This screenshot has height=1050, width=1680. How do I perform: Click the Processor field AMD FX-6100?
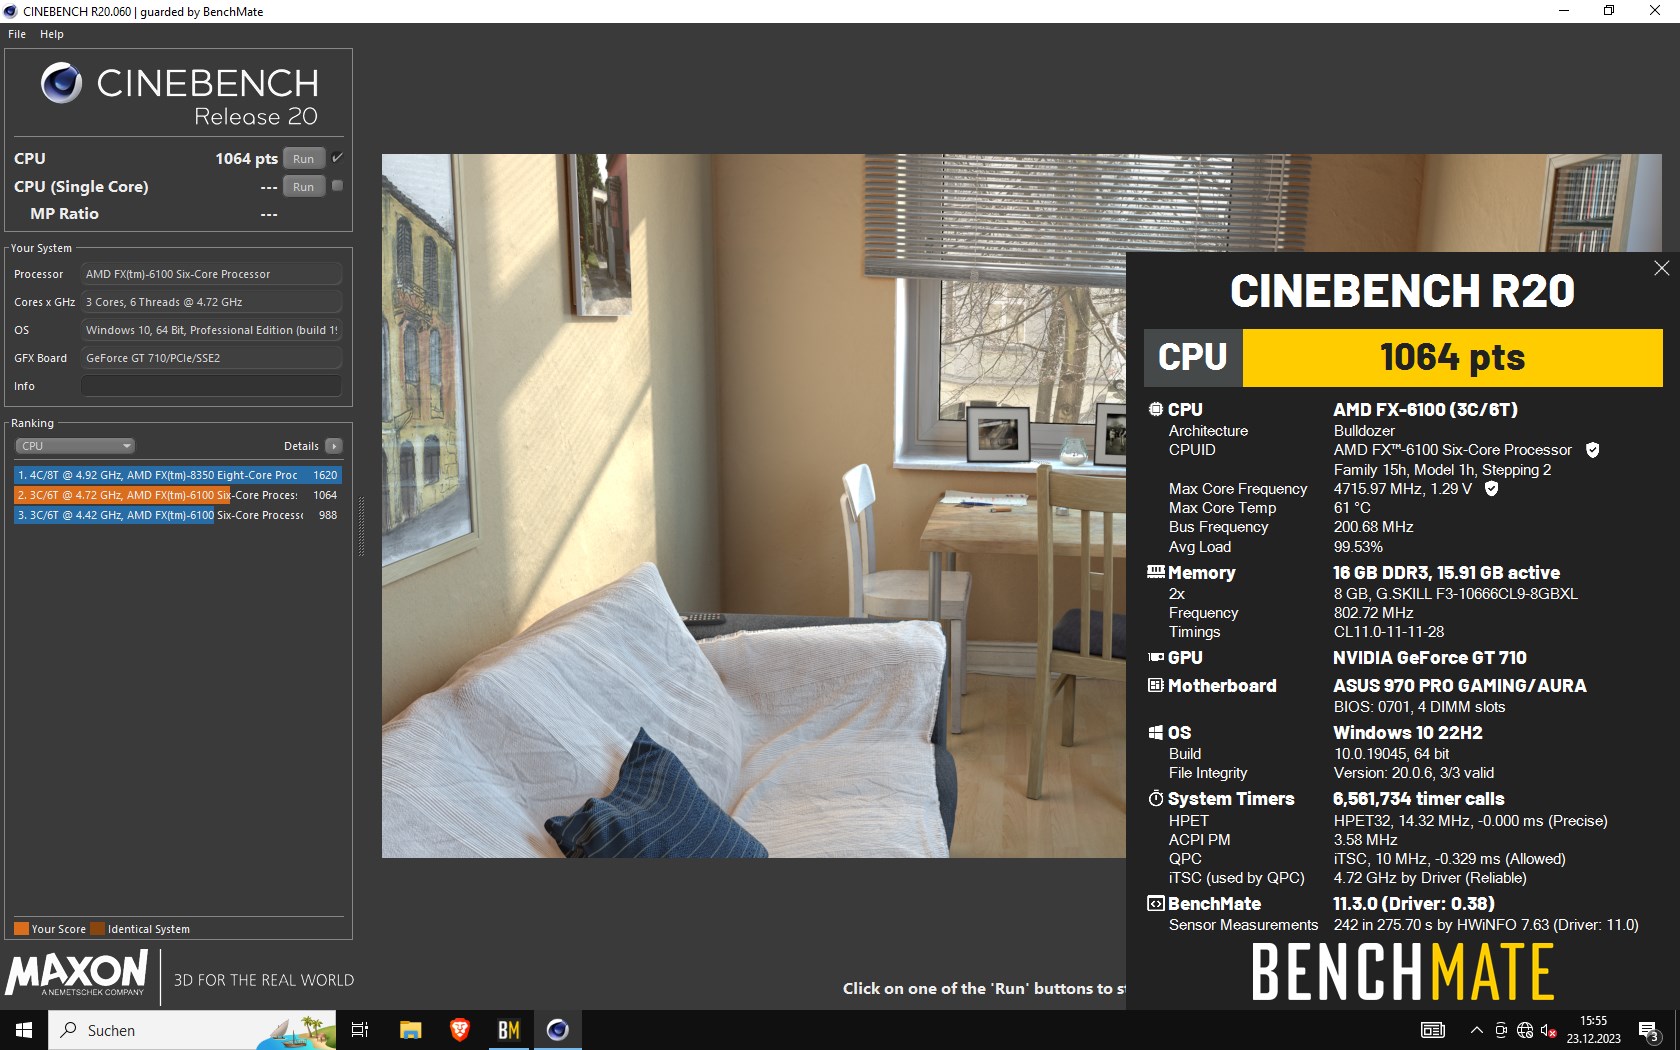211,274
